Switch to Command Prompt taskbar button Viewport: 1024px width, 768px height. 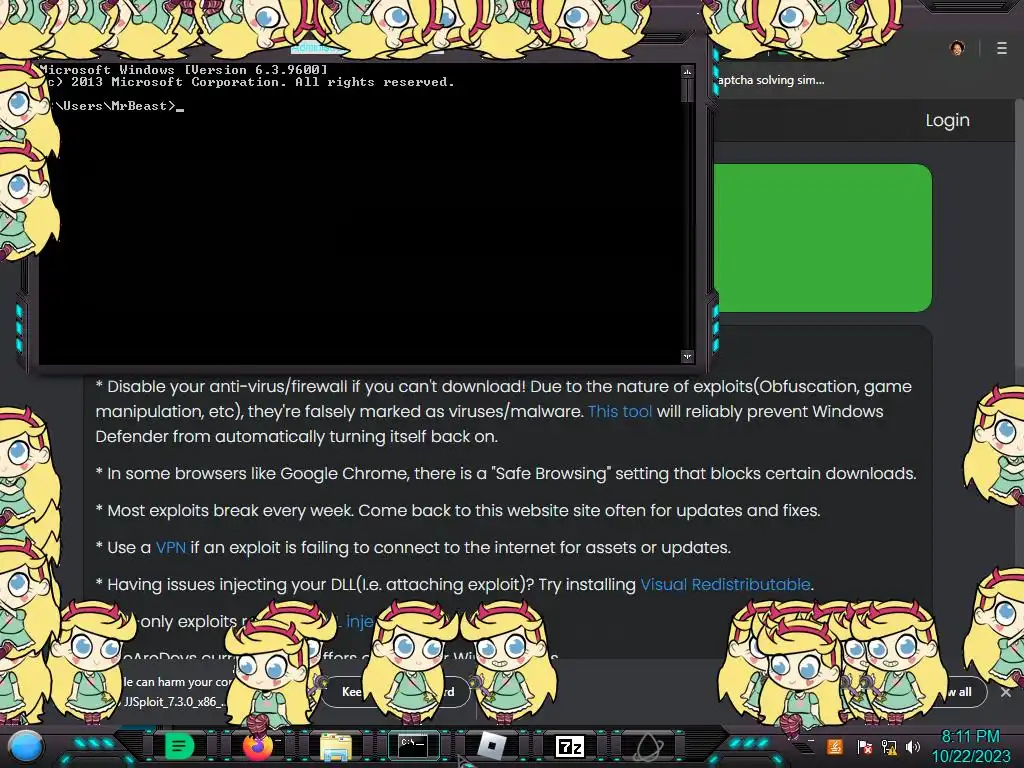413,745
